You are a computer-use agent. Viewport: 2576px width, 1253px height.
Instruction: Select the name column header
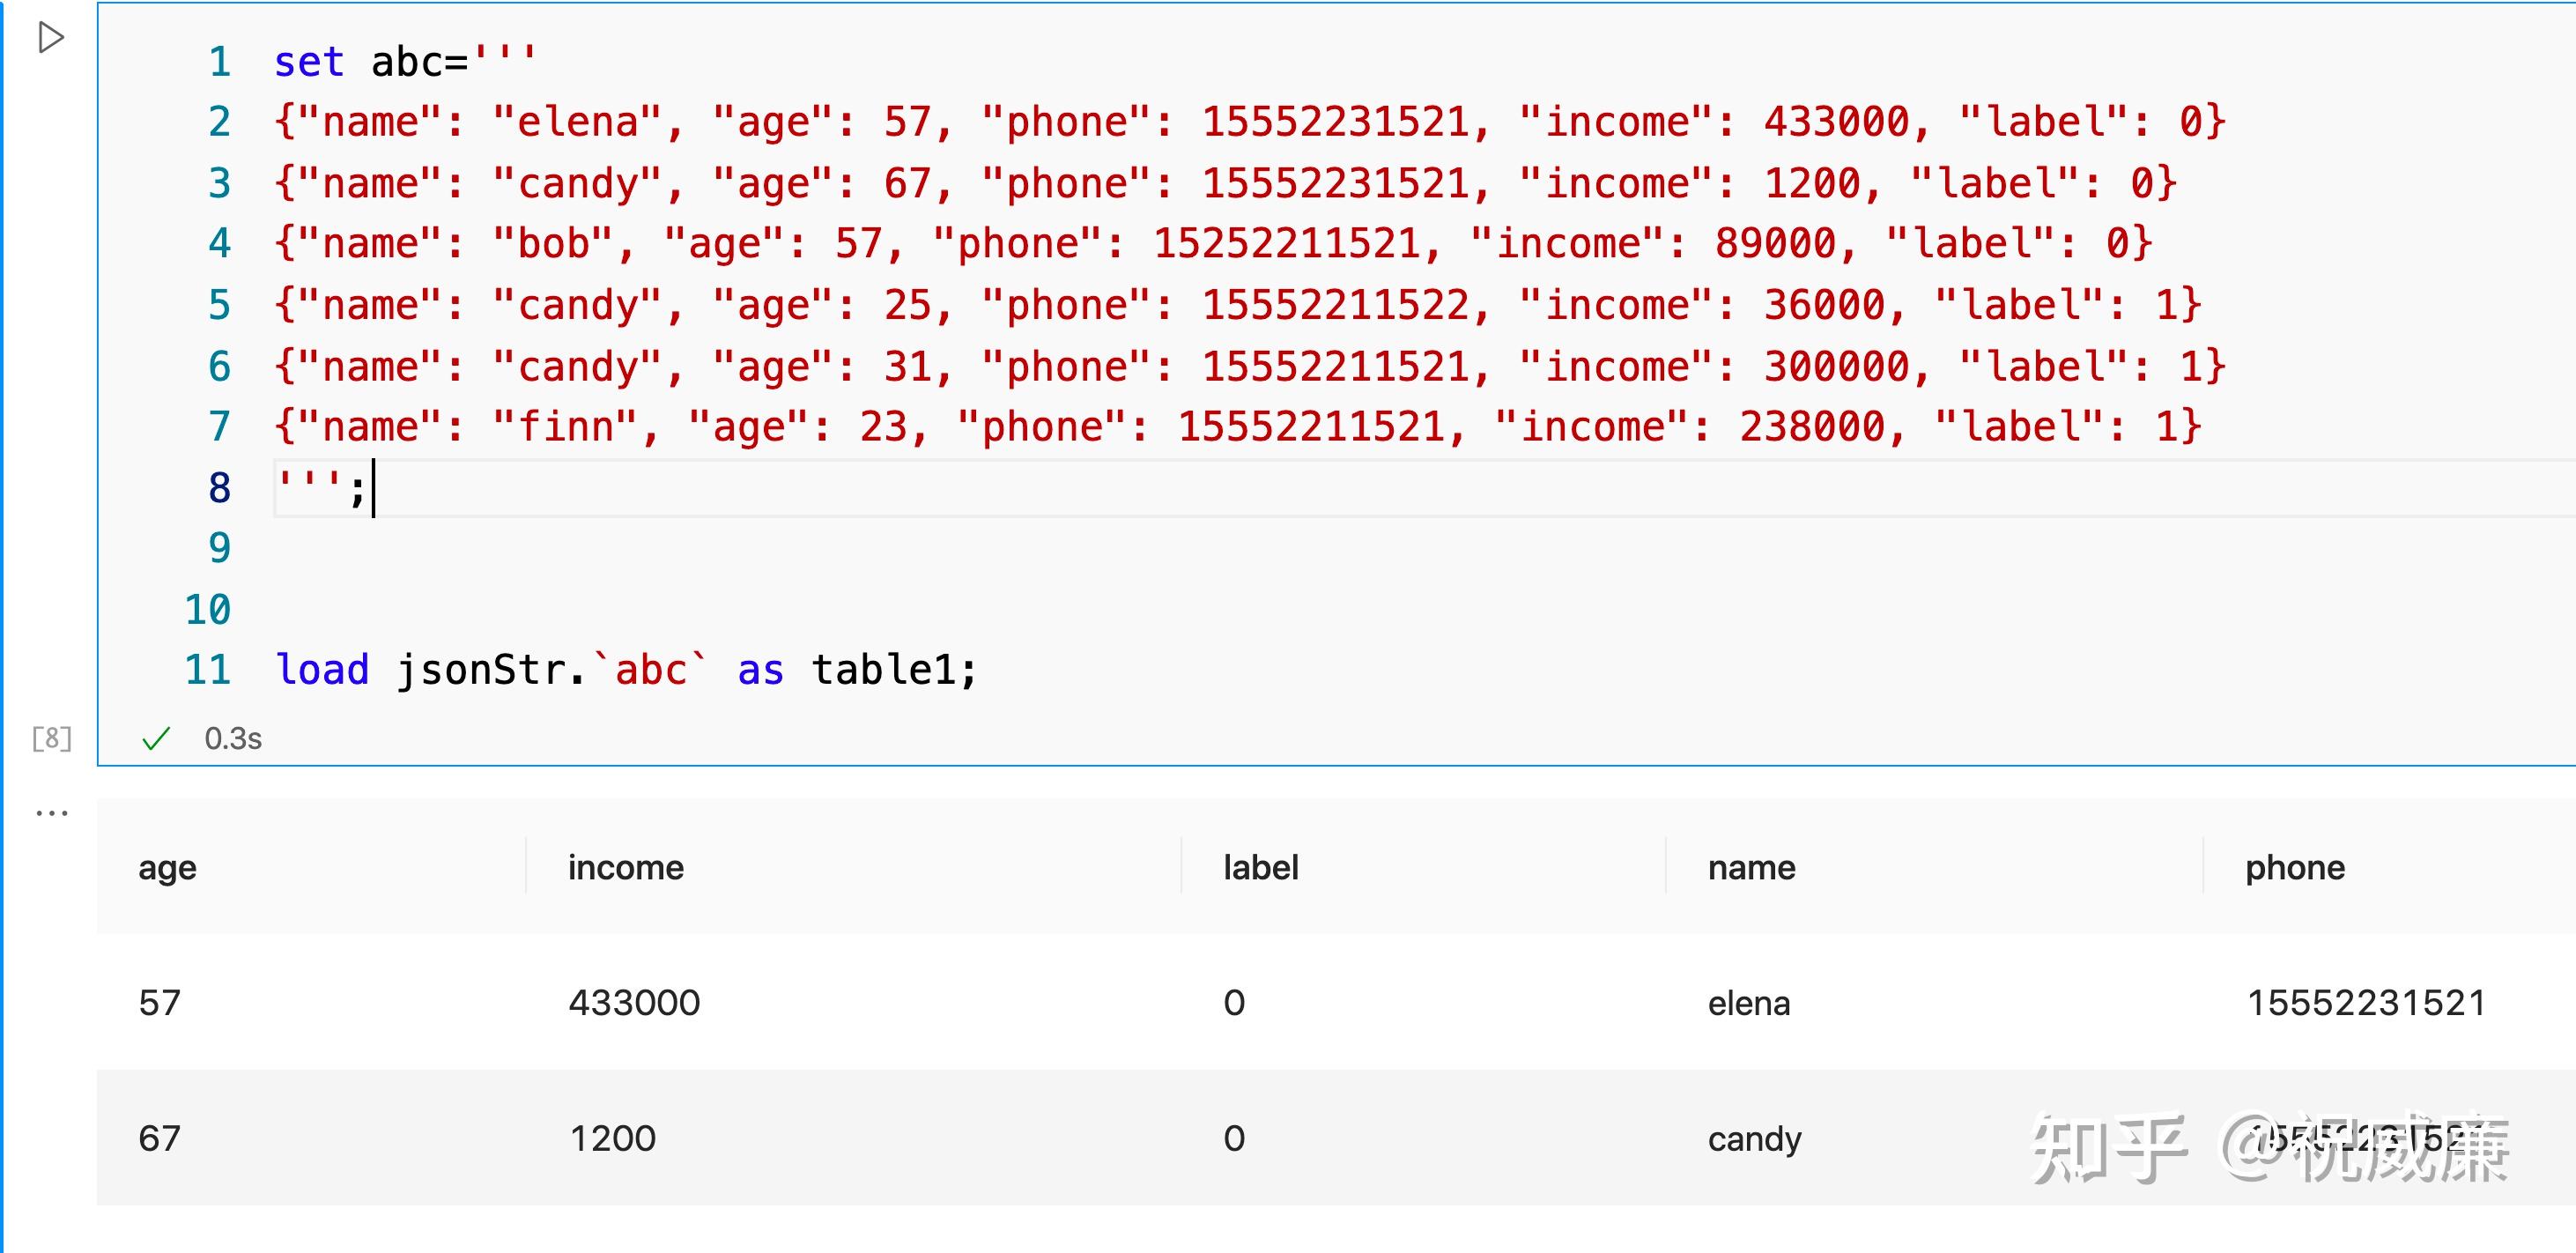coord(1751,867)
